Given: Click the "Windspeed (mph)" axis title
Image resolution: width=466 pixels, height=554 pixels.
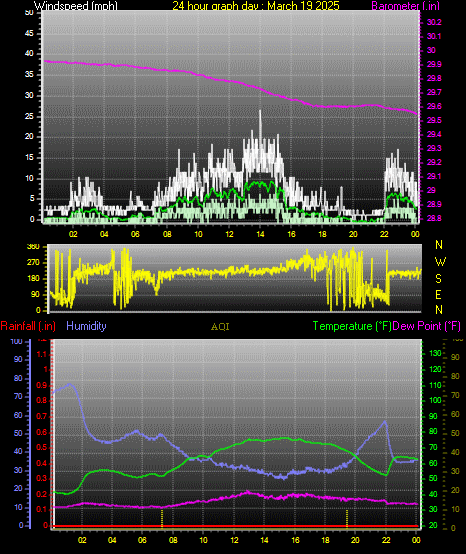Looking at the screenshot, I should tap(76, 6).
